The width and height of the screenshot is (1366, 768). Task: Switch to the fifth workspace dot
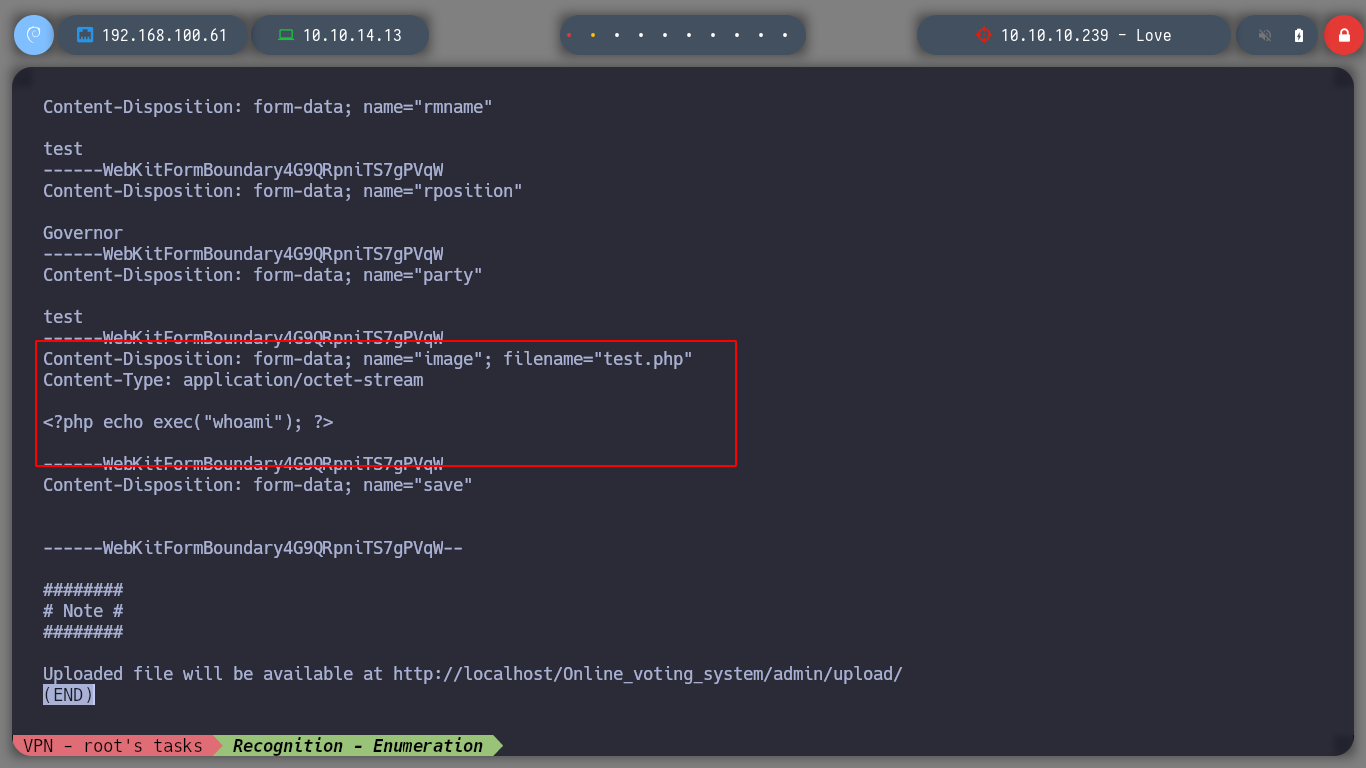(665, 35)
